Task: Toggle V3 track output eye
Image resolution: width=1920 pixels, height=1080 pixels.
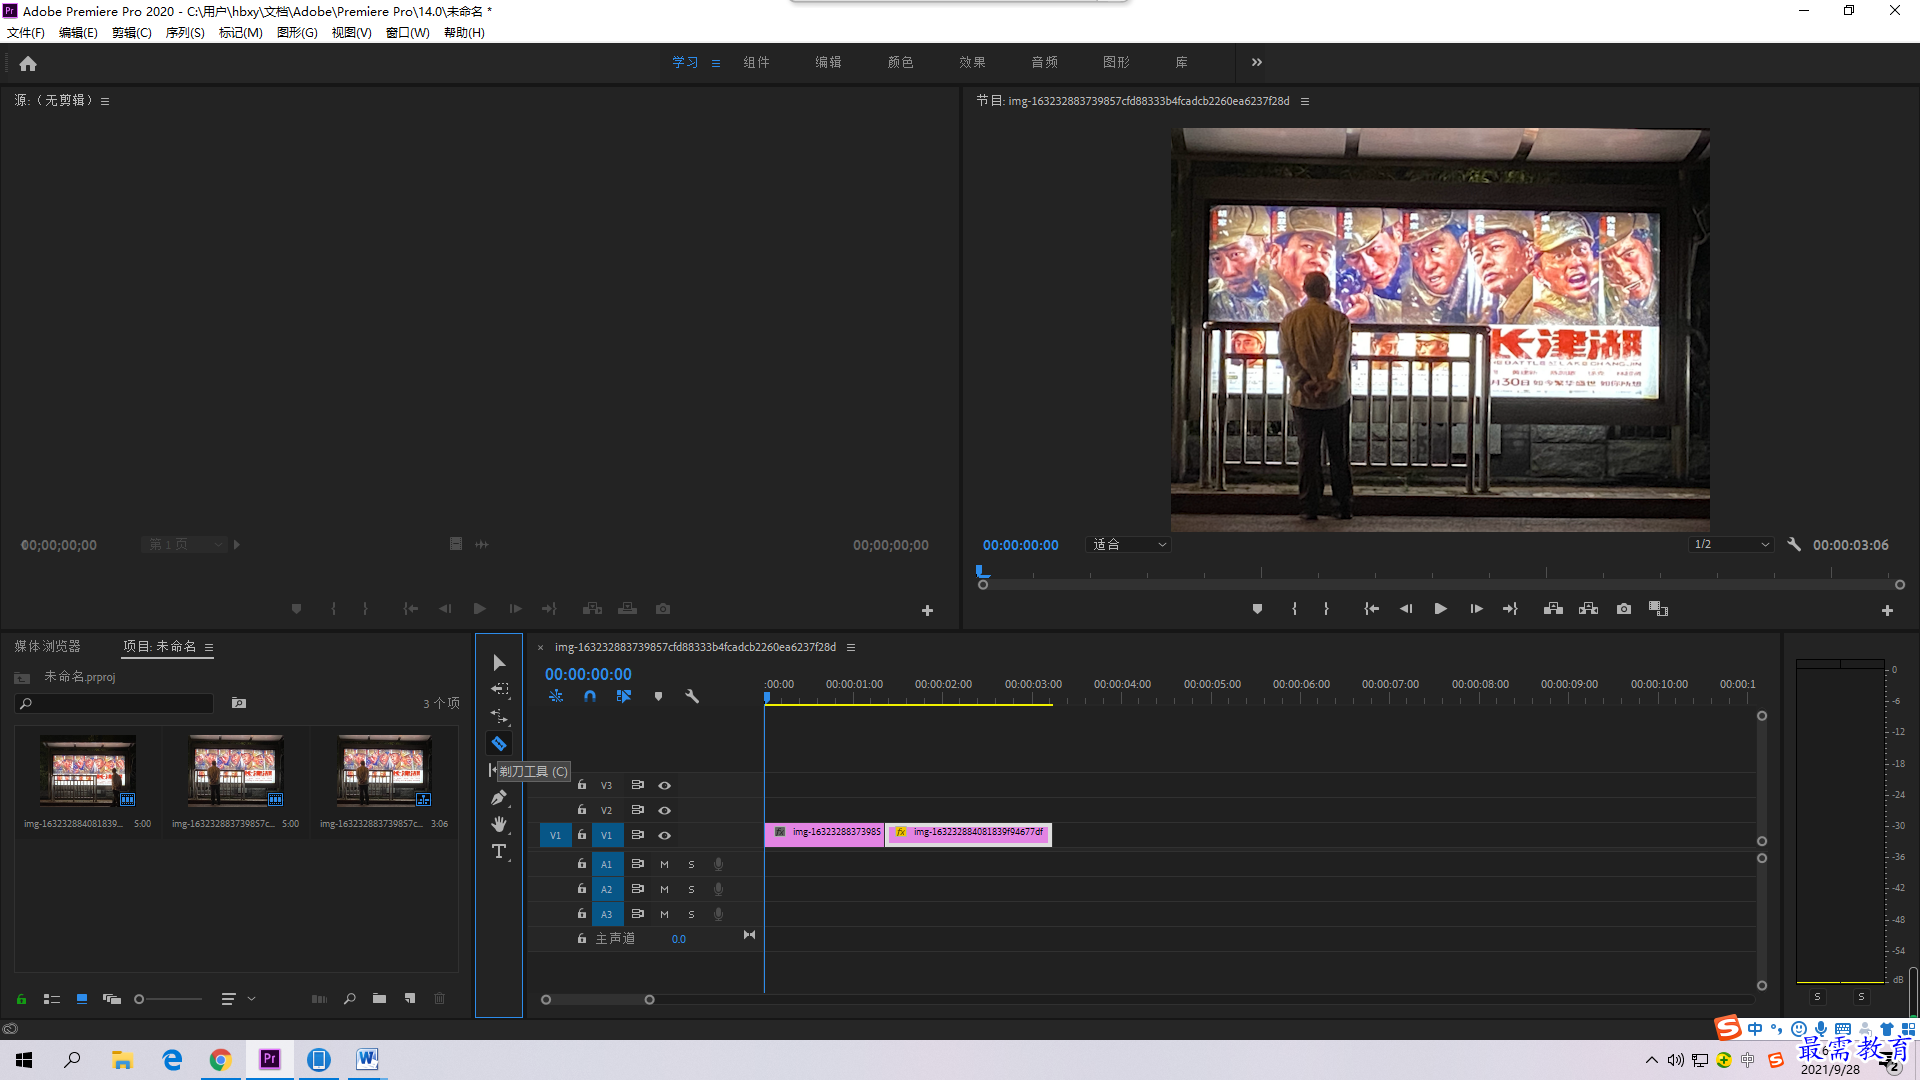Action: click(x=664, y=785)
